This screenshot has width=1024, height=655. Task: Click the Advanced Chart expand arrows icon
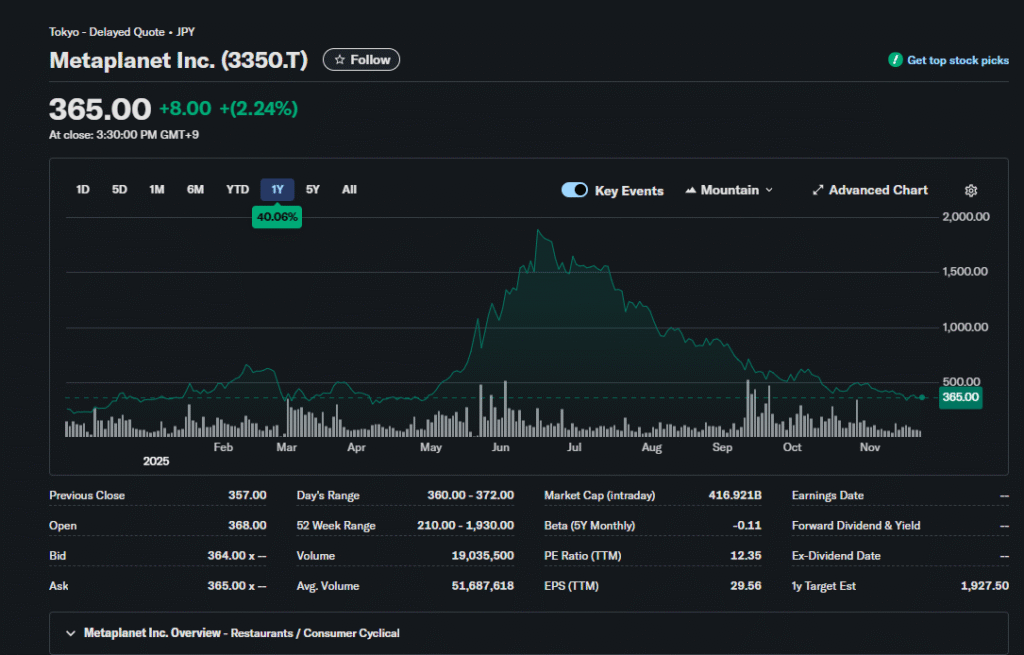coord(817,190)
